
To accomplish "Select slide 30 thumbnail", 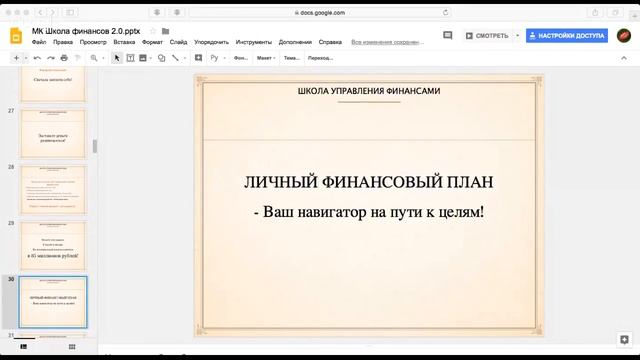I will (53, 302).
